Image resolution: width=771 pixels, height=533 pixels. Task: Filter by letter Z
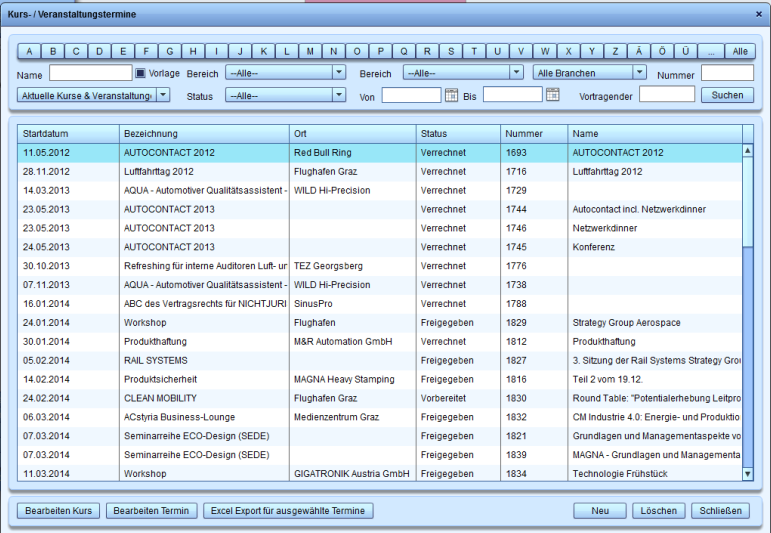[x=615, y=51]
